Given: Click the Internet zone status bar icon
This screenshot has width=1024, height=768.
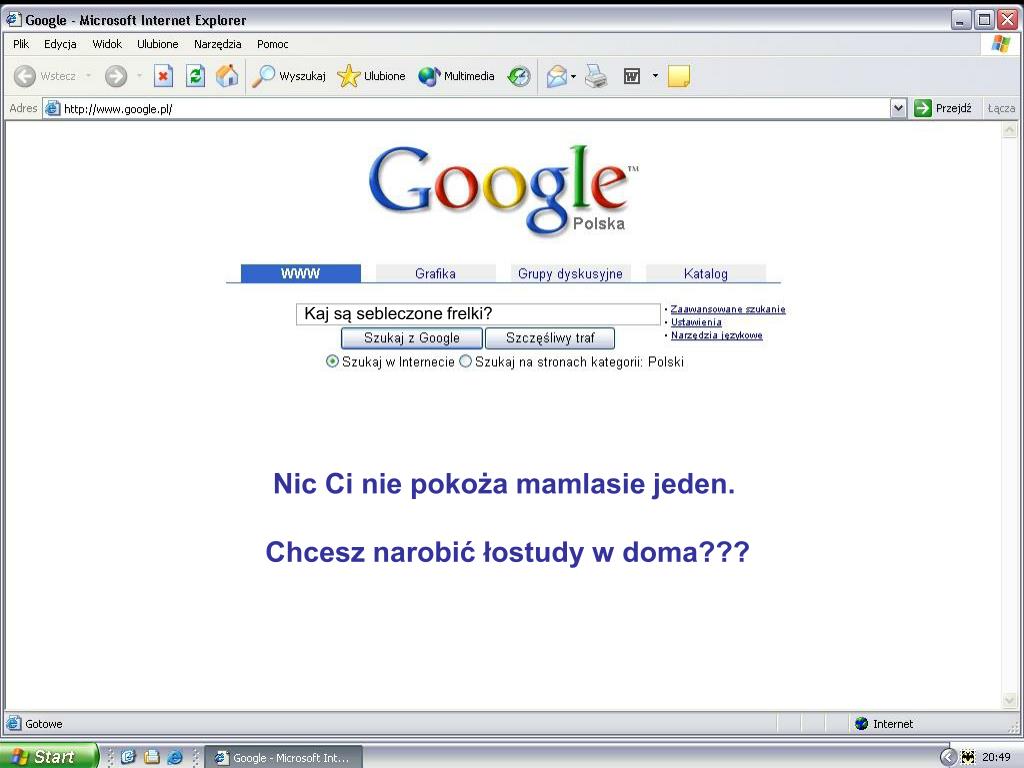Looking at the screenshot, I should tap(861, 723).
